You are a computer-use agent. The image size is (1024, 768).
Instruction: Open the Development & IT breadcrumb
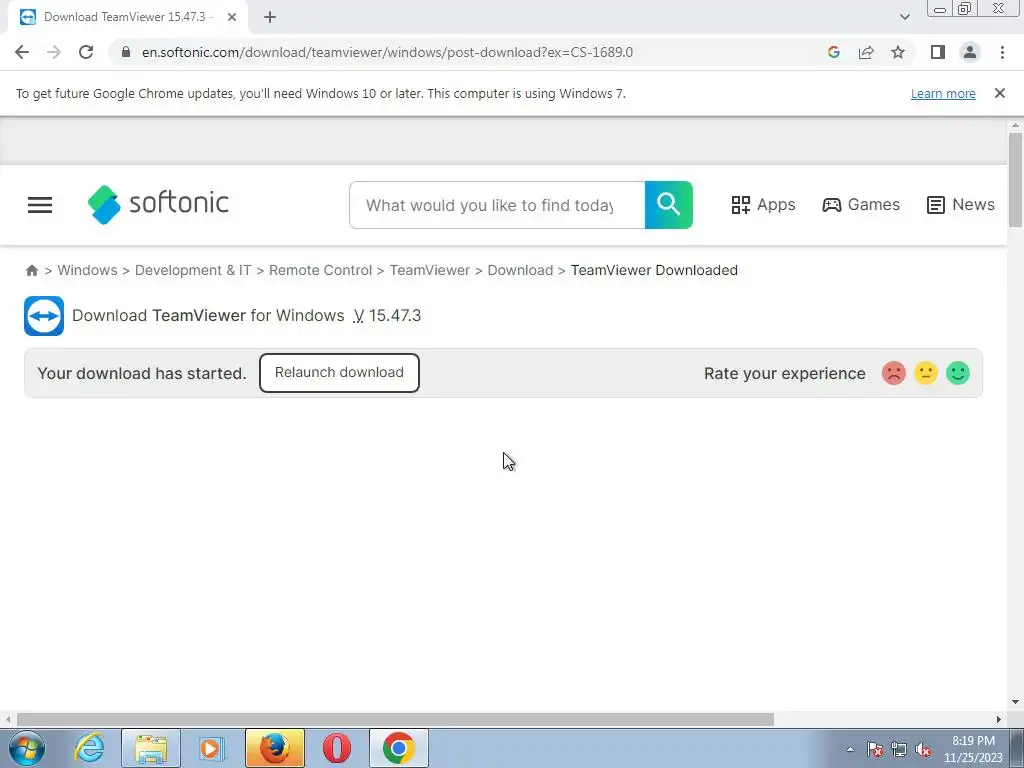[193, 270]
